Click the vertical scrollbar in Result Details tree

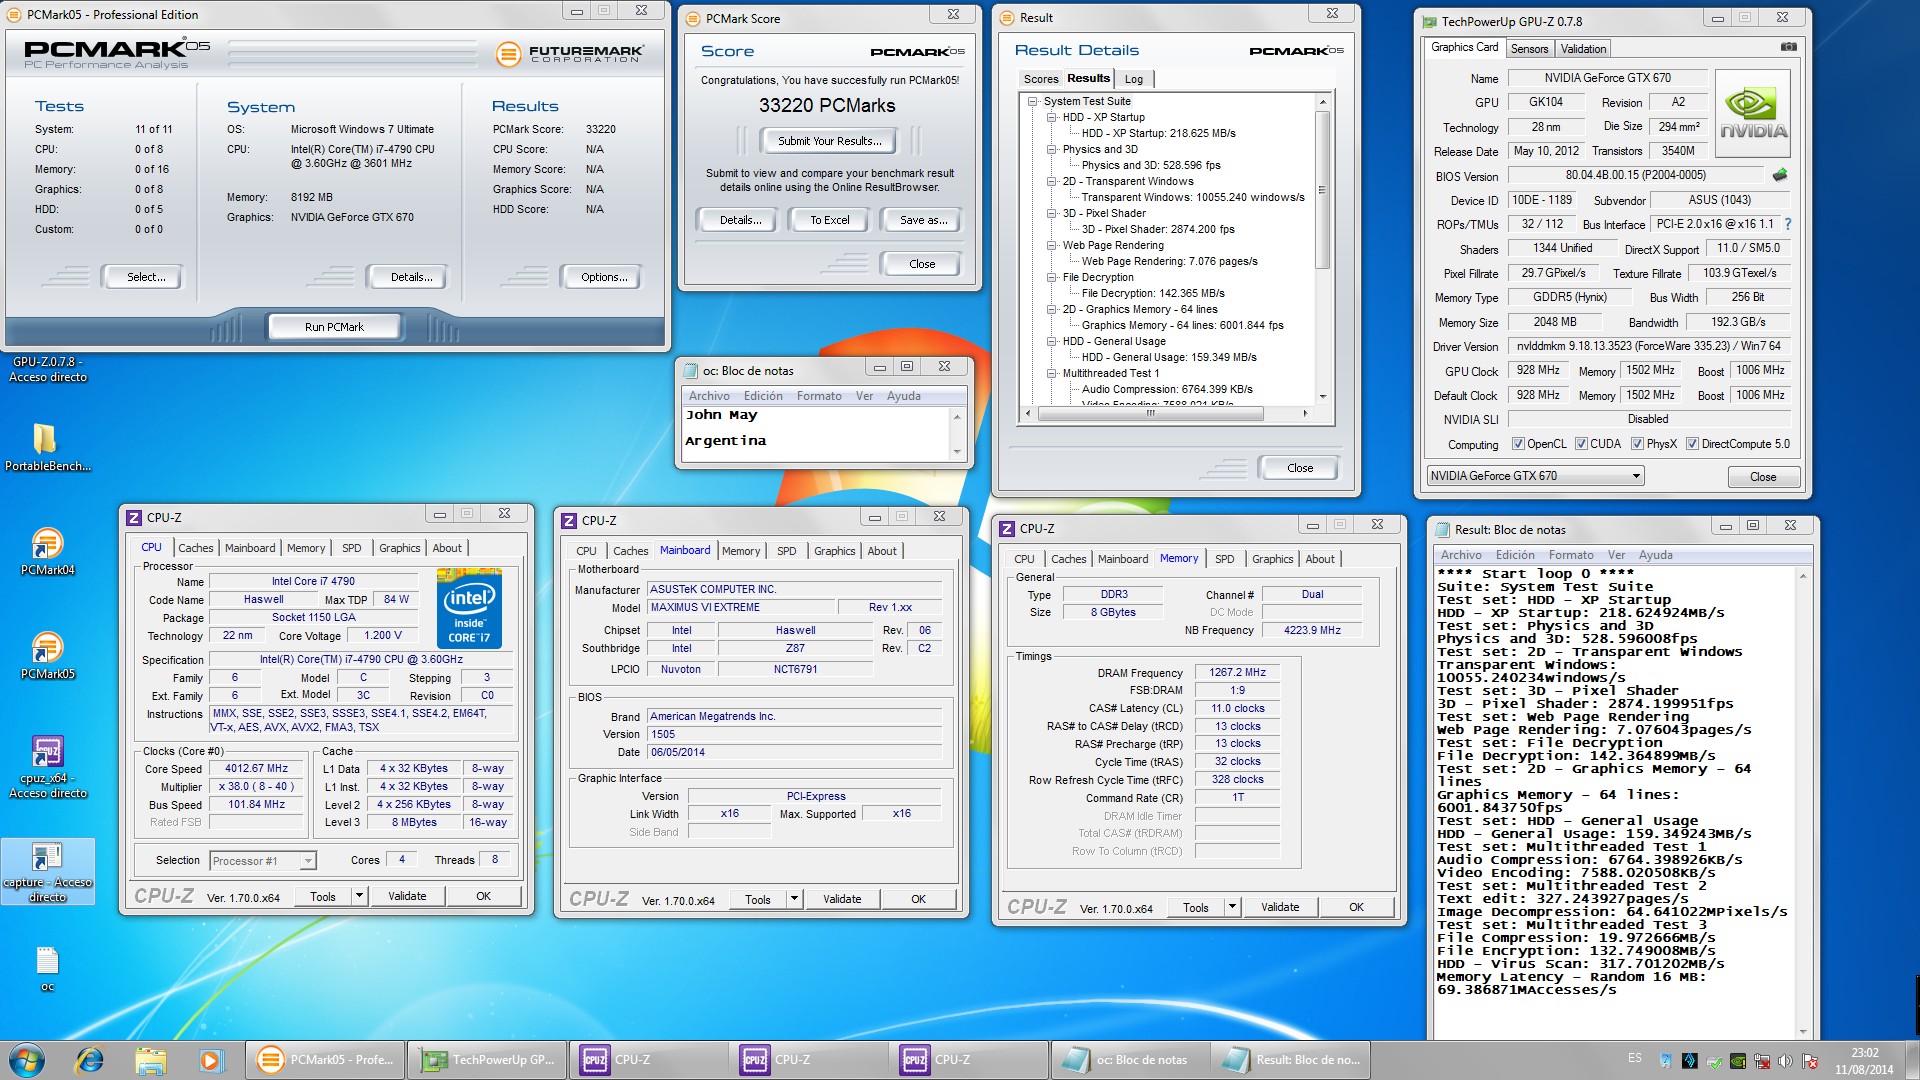[1322, 248]
